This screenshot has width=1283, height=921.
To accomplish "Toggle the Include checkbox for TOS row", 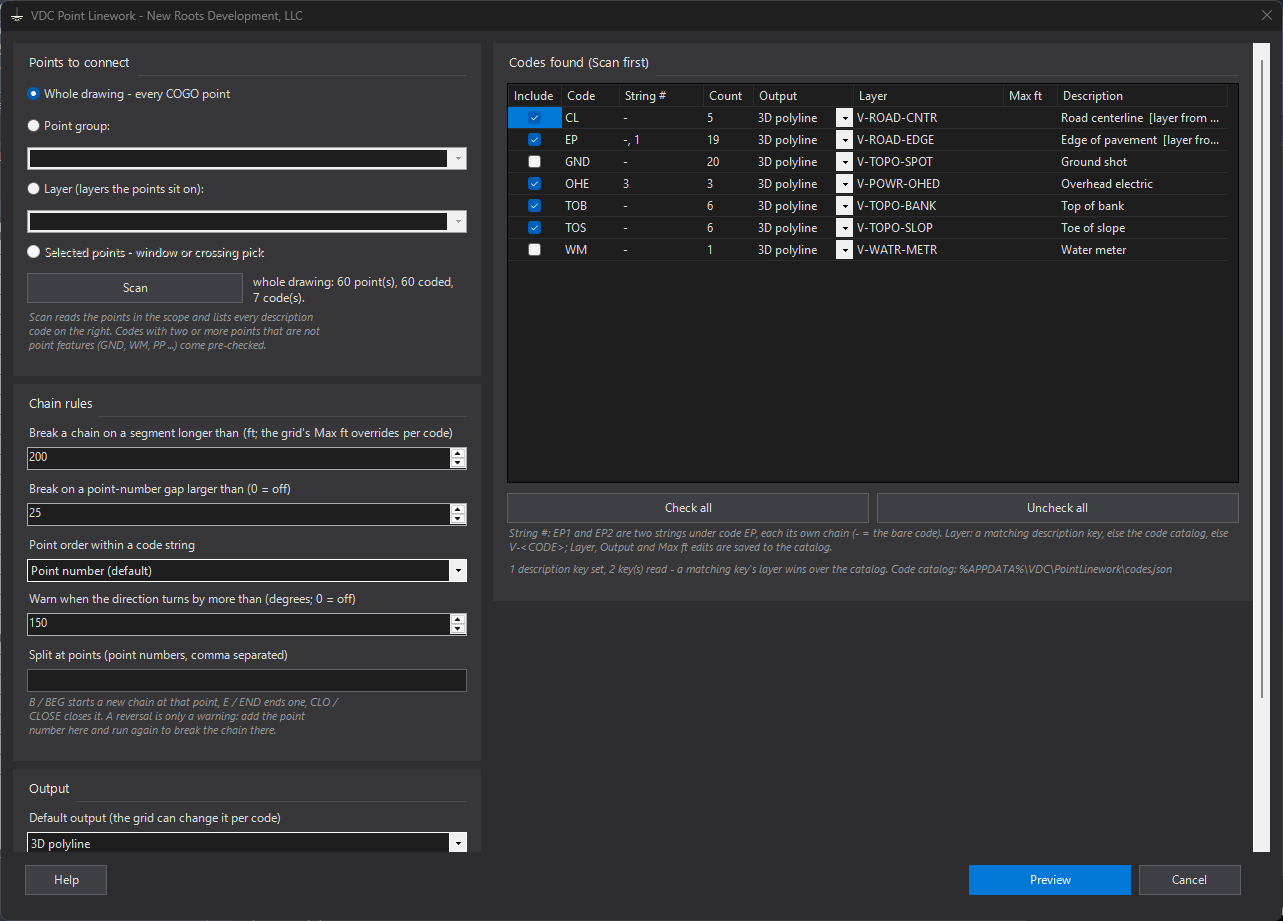I will (534, 228).
